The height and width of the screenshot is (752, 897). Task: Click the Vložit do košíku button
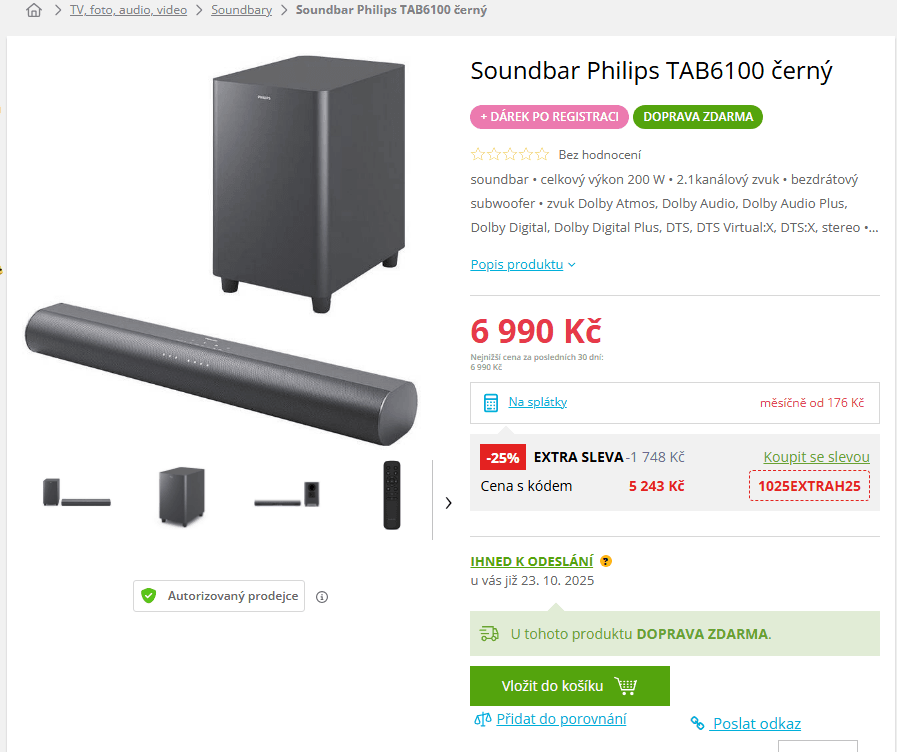point(570,686)
